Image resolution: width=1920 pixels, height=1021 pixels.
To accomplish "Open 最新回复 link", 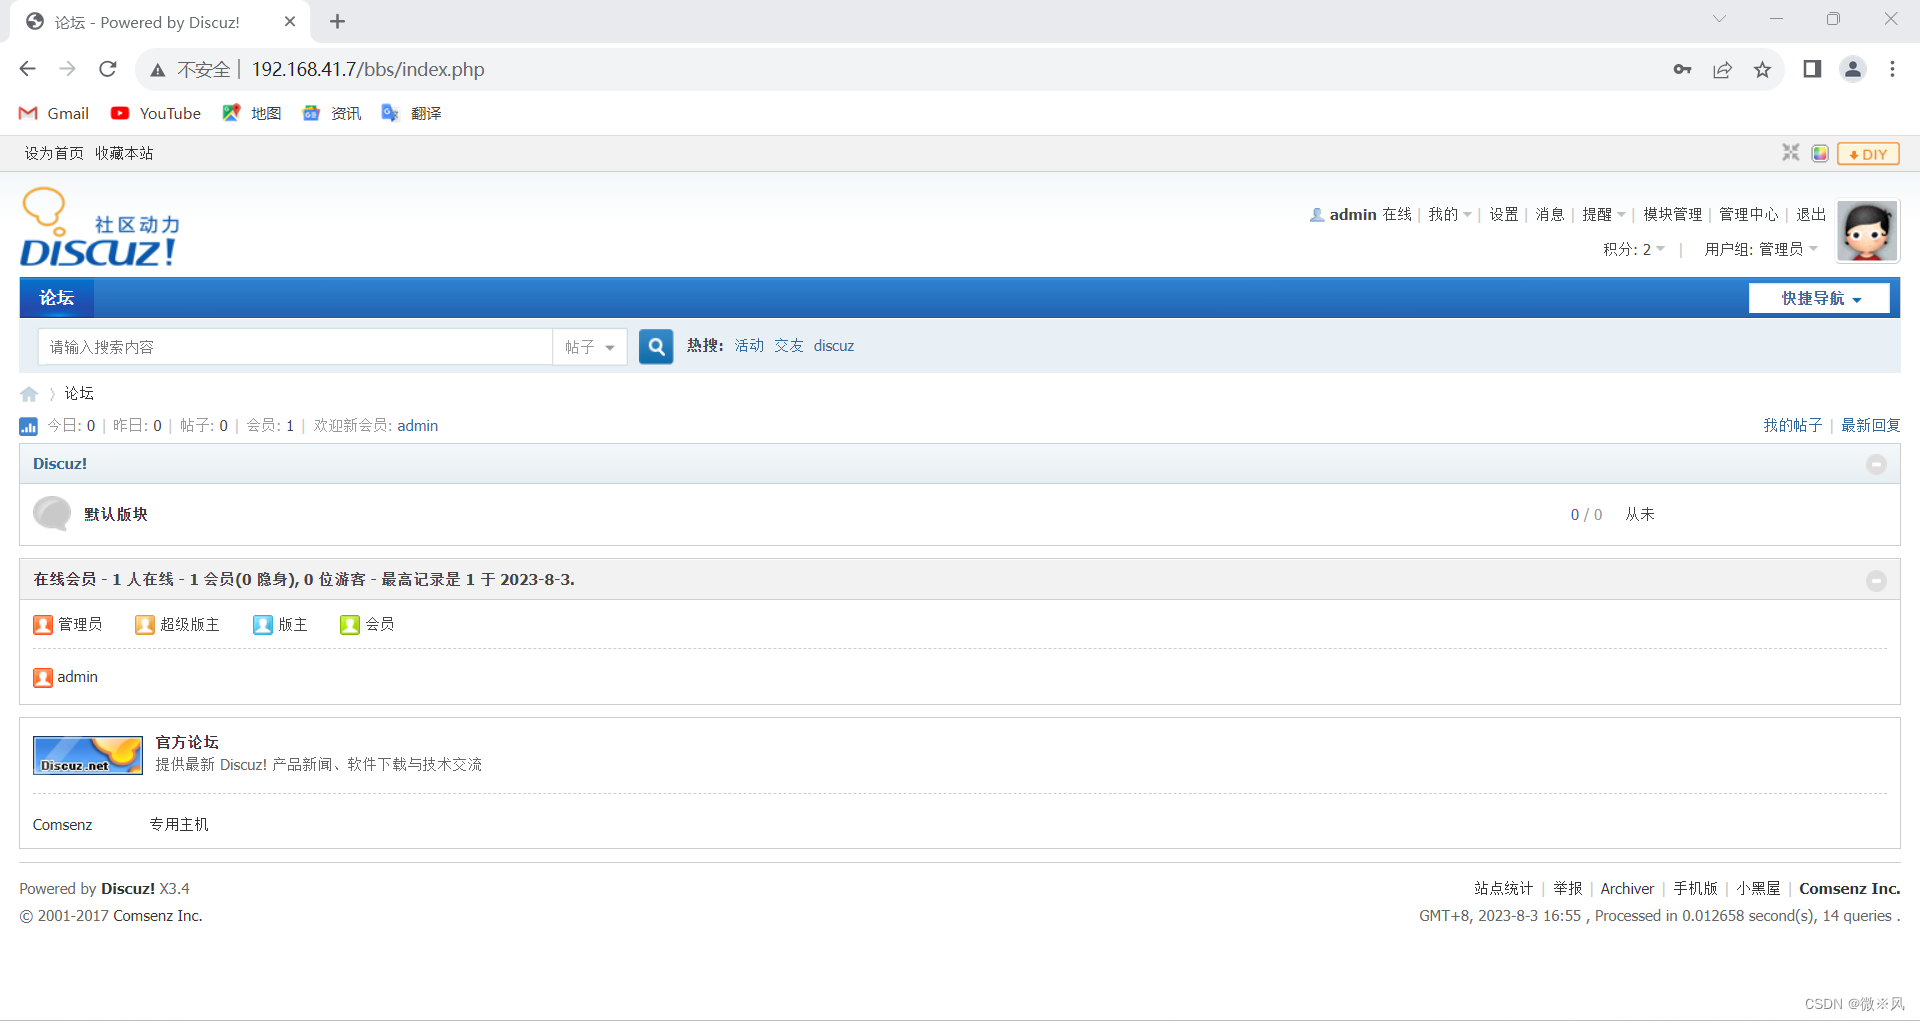I will point(1870,425).
